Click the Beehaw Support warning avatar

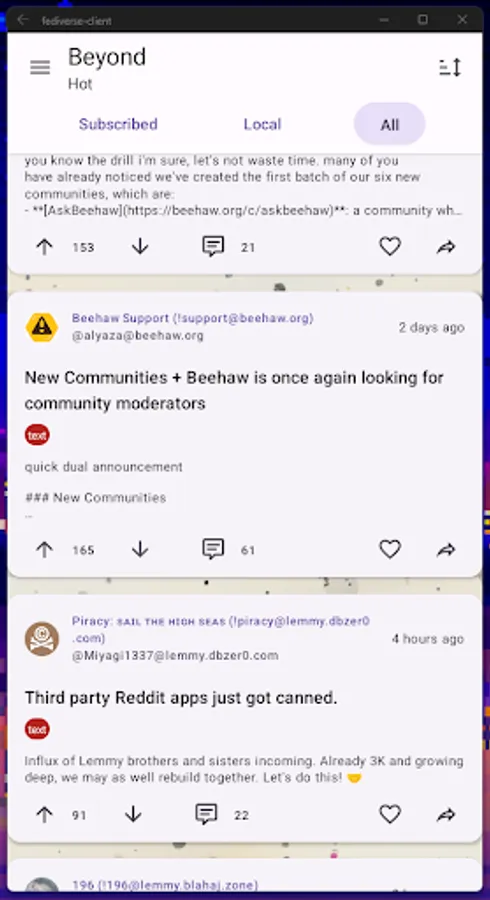click(42, 327)
